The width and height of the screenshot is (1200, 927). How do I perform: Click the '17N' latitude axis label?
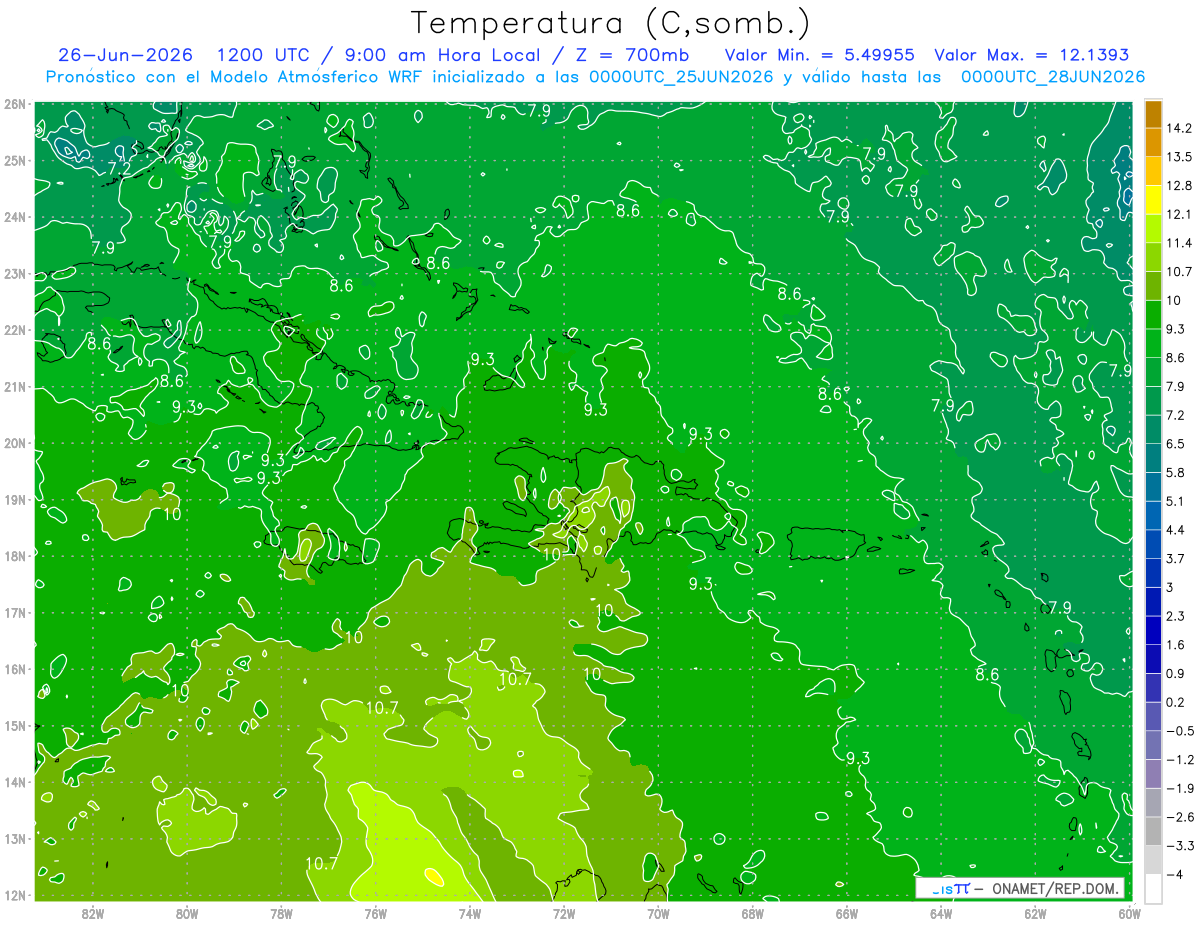tap(14, 612)
